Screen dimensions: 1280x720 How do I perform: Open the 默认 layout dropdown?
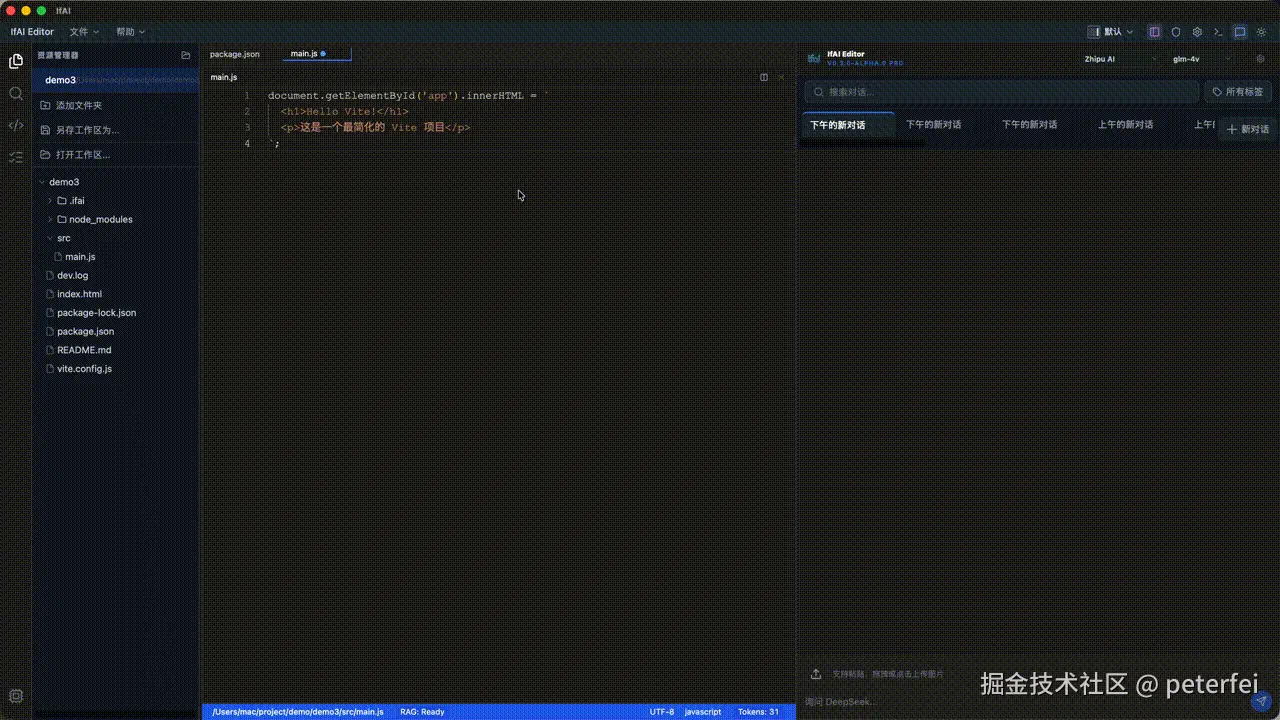(1116, 31)
